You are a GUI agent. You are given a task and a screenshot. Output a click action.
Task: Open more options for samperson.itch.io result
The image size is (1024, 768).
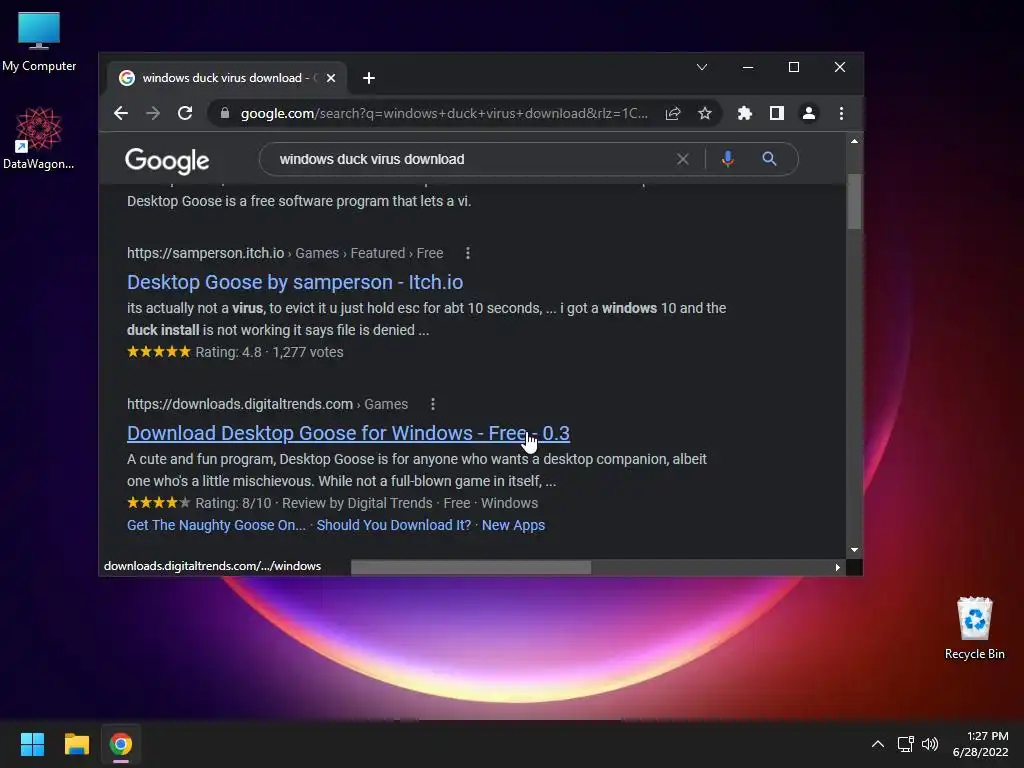pos(468,253)
